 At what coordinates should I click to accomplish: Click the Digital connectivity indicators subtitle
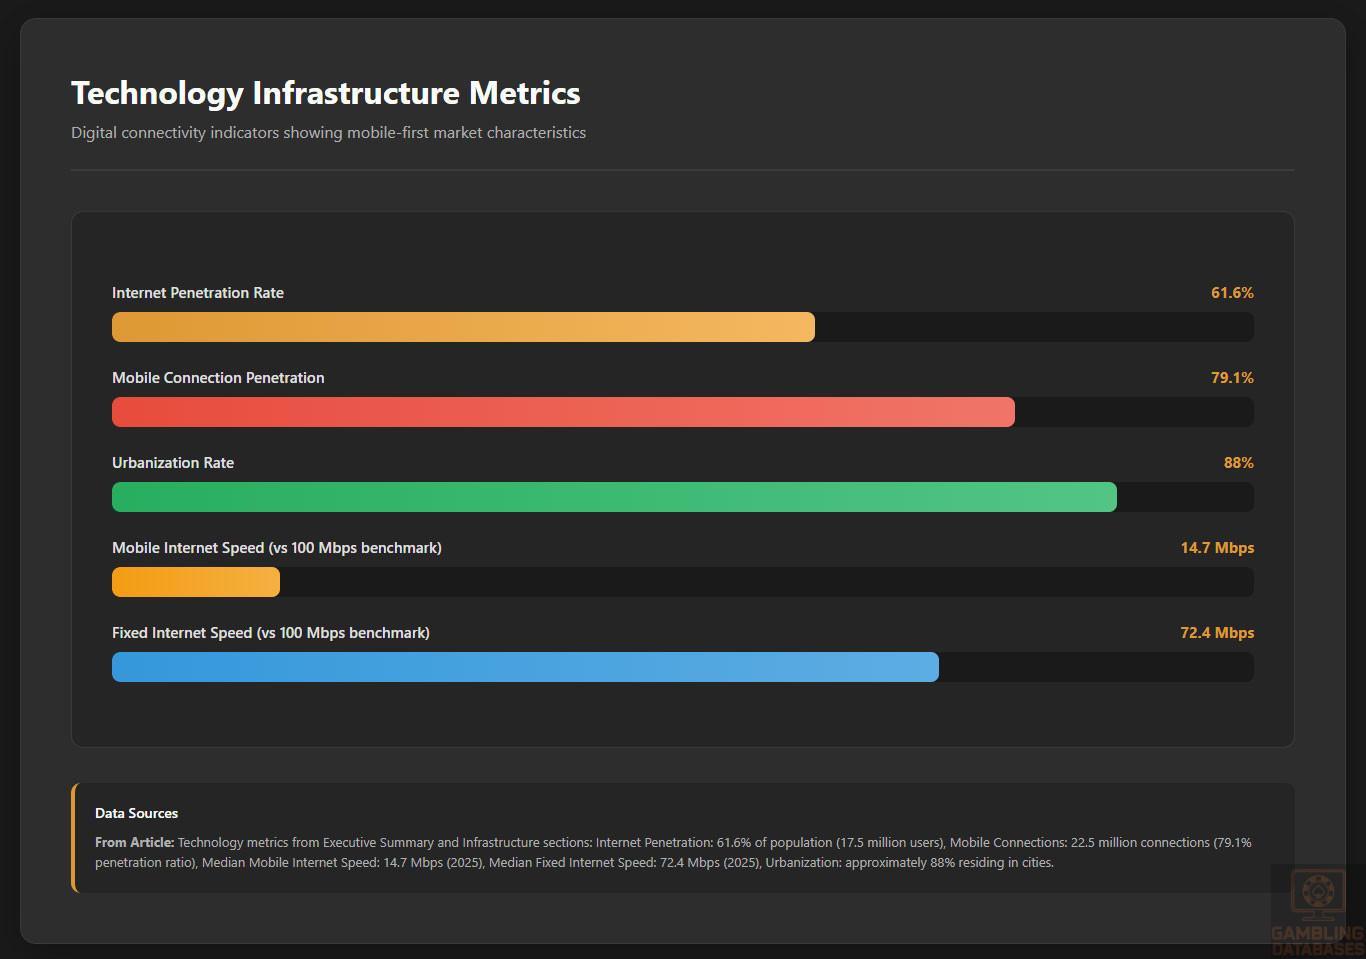click(328, 133)
